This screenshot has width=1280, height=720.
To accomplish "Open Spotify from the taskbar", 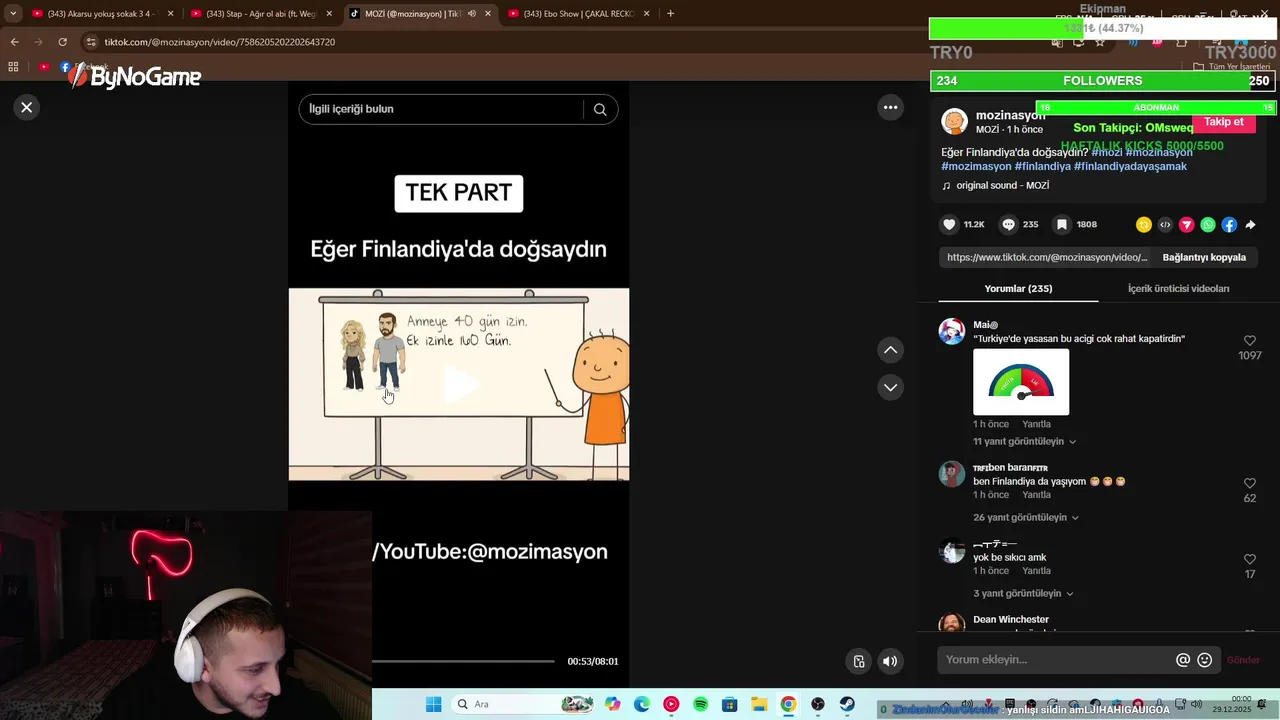I will [700, 704].
